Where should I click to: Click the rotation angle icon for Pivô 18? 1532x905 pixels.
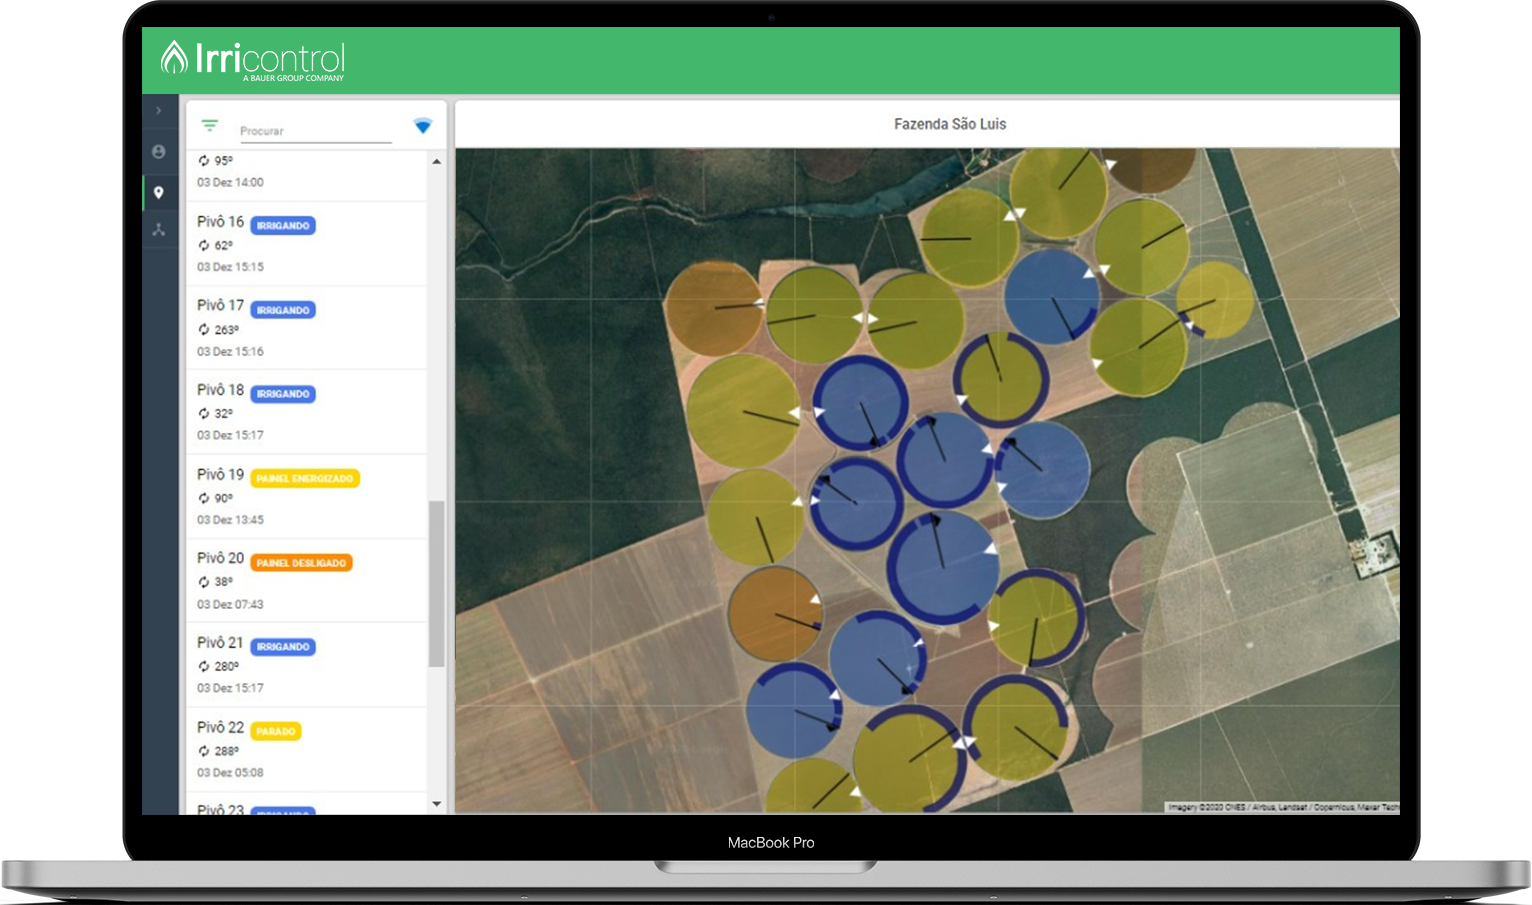[x=204, y=413]
